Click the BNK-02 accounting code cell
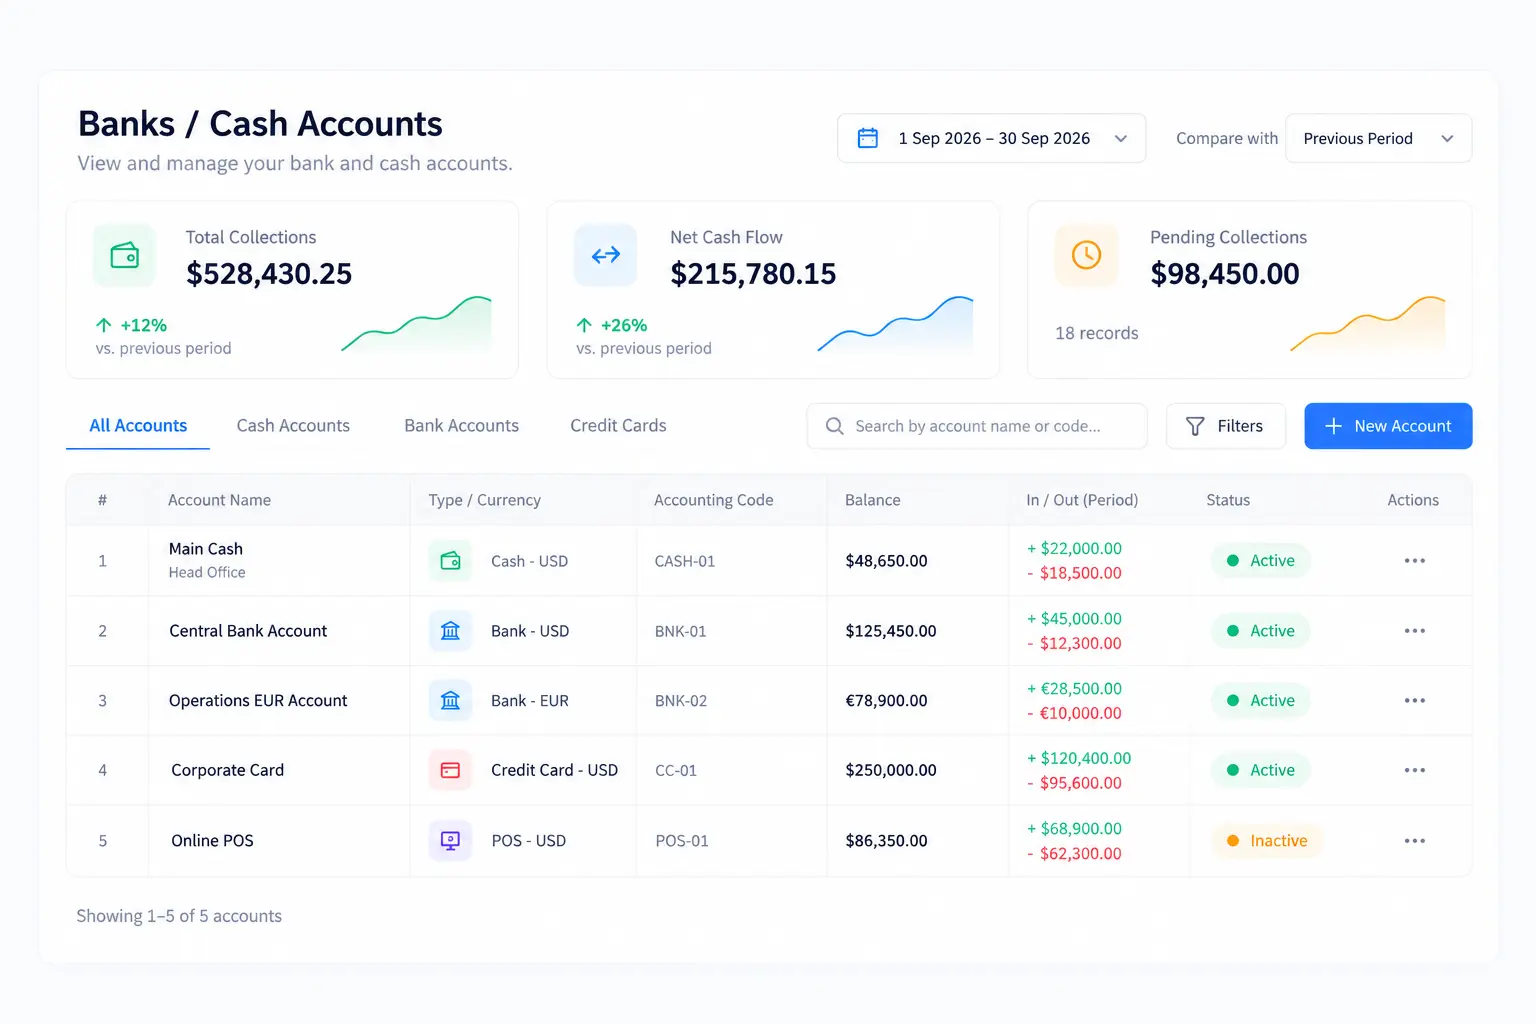 click(681, 701)
